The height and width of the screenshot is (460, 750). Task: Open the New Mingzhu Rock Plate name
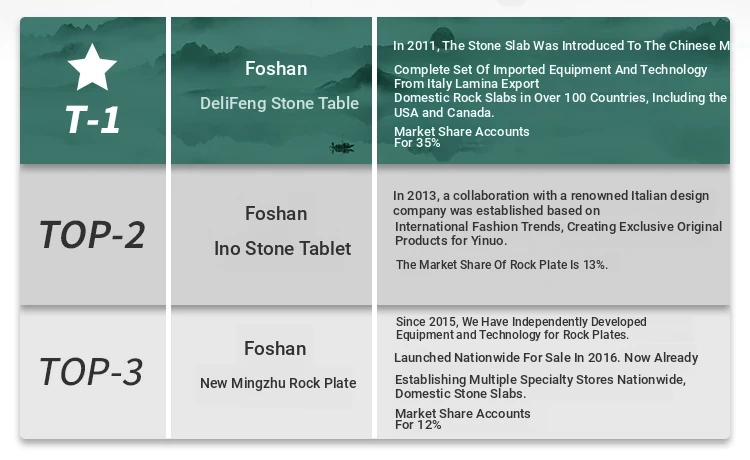pyautogui.click(x=278, y=383)
